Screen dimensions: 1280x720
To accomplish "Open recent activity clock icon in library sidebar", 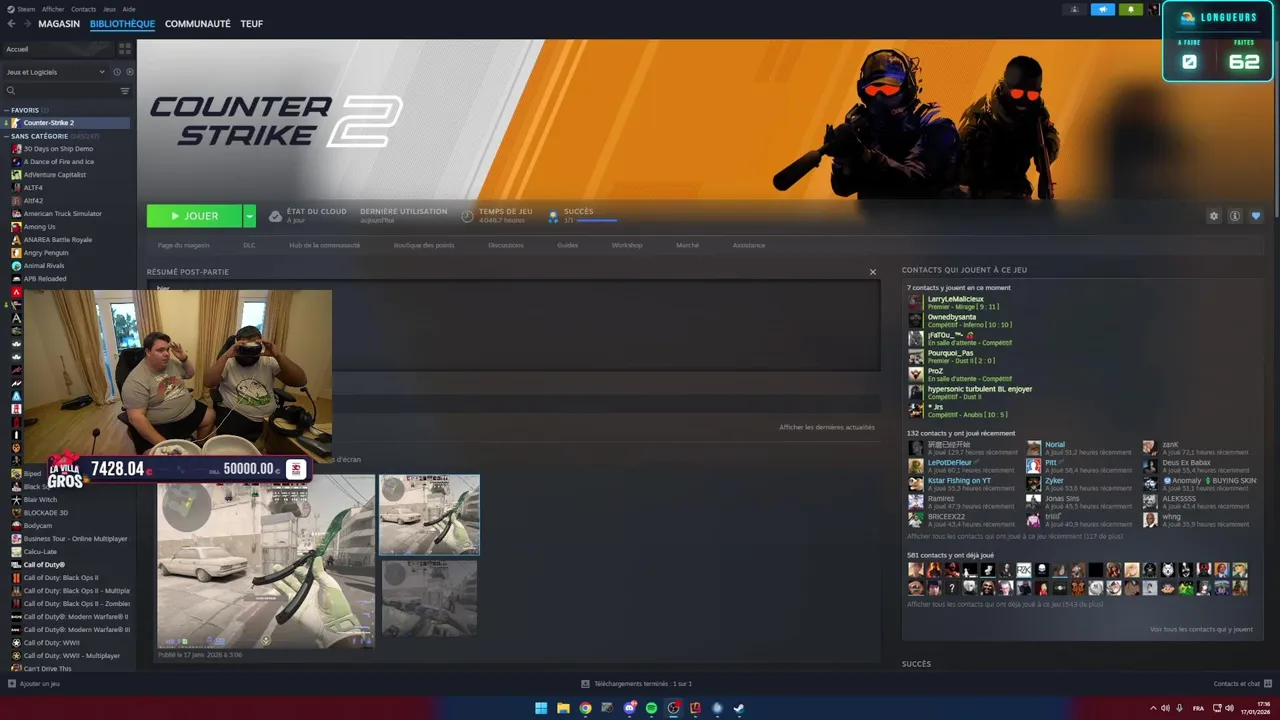I will tap(117, 72).
